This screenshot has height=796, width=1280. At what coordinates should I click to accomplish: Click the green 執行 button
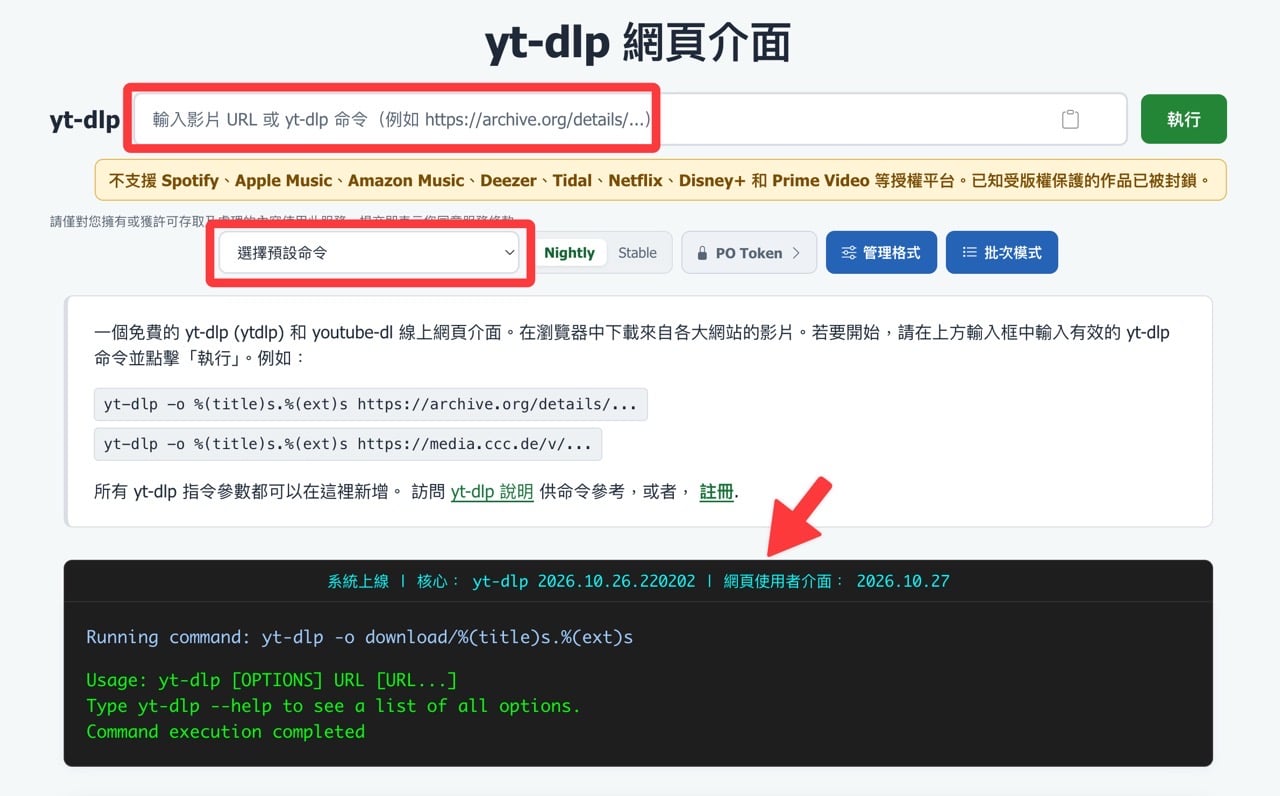(1183, 119)
